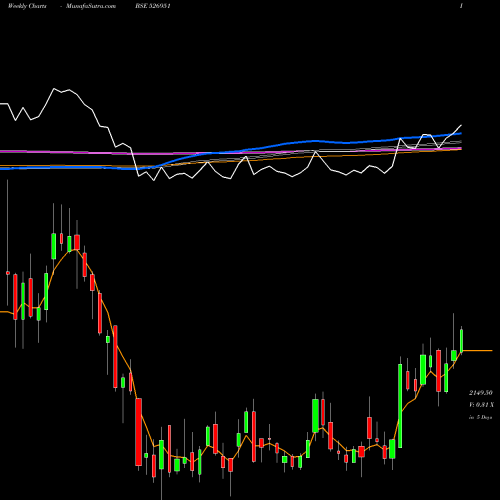Click the tall red candle at the chart's lowest drop
The height and width of the screenshot is (500, 500).
pos(139,432)
